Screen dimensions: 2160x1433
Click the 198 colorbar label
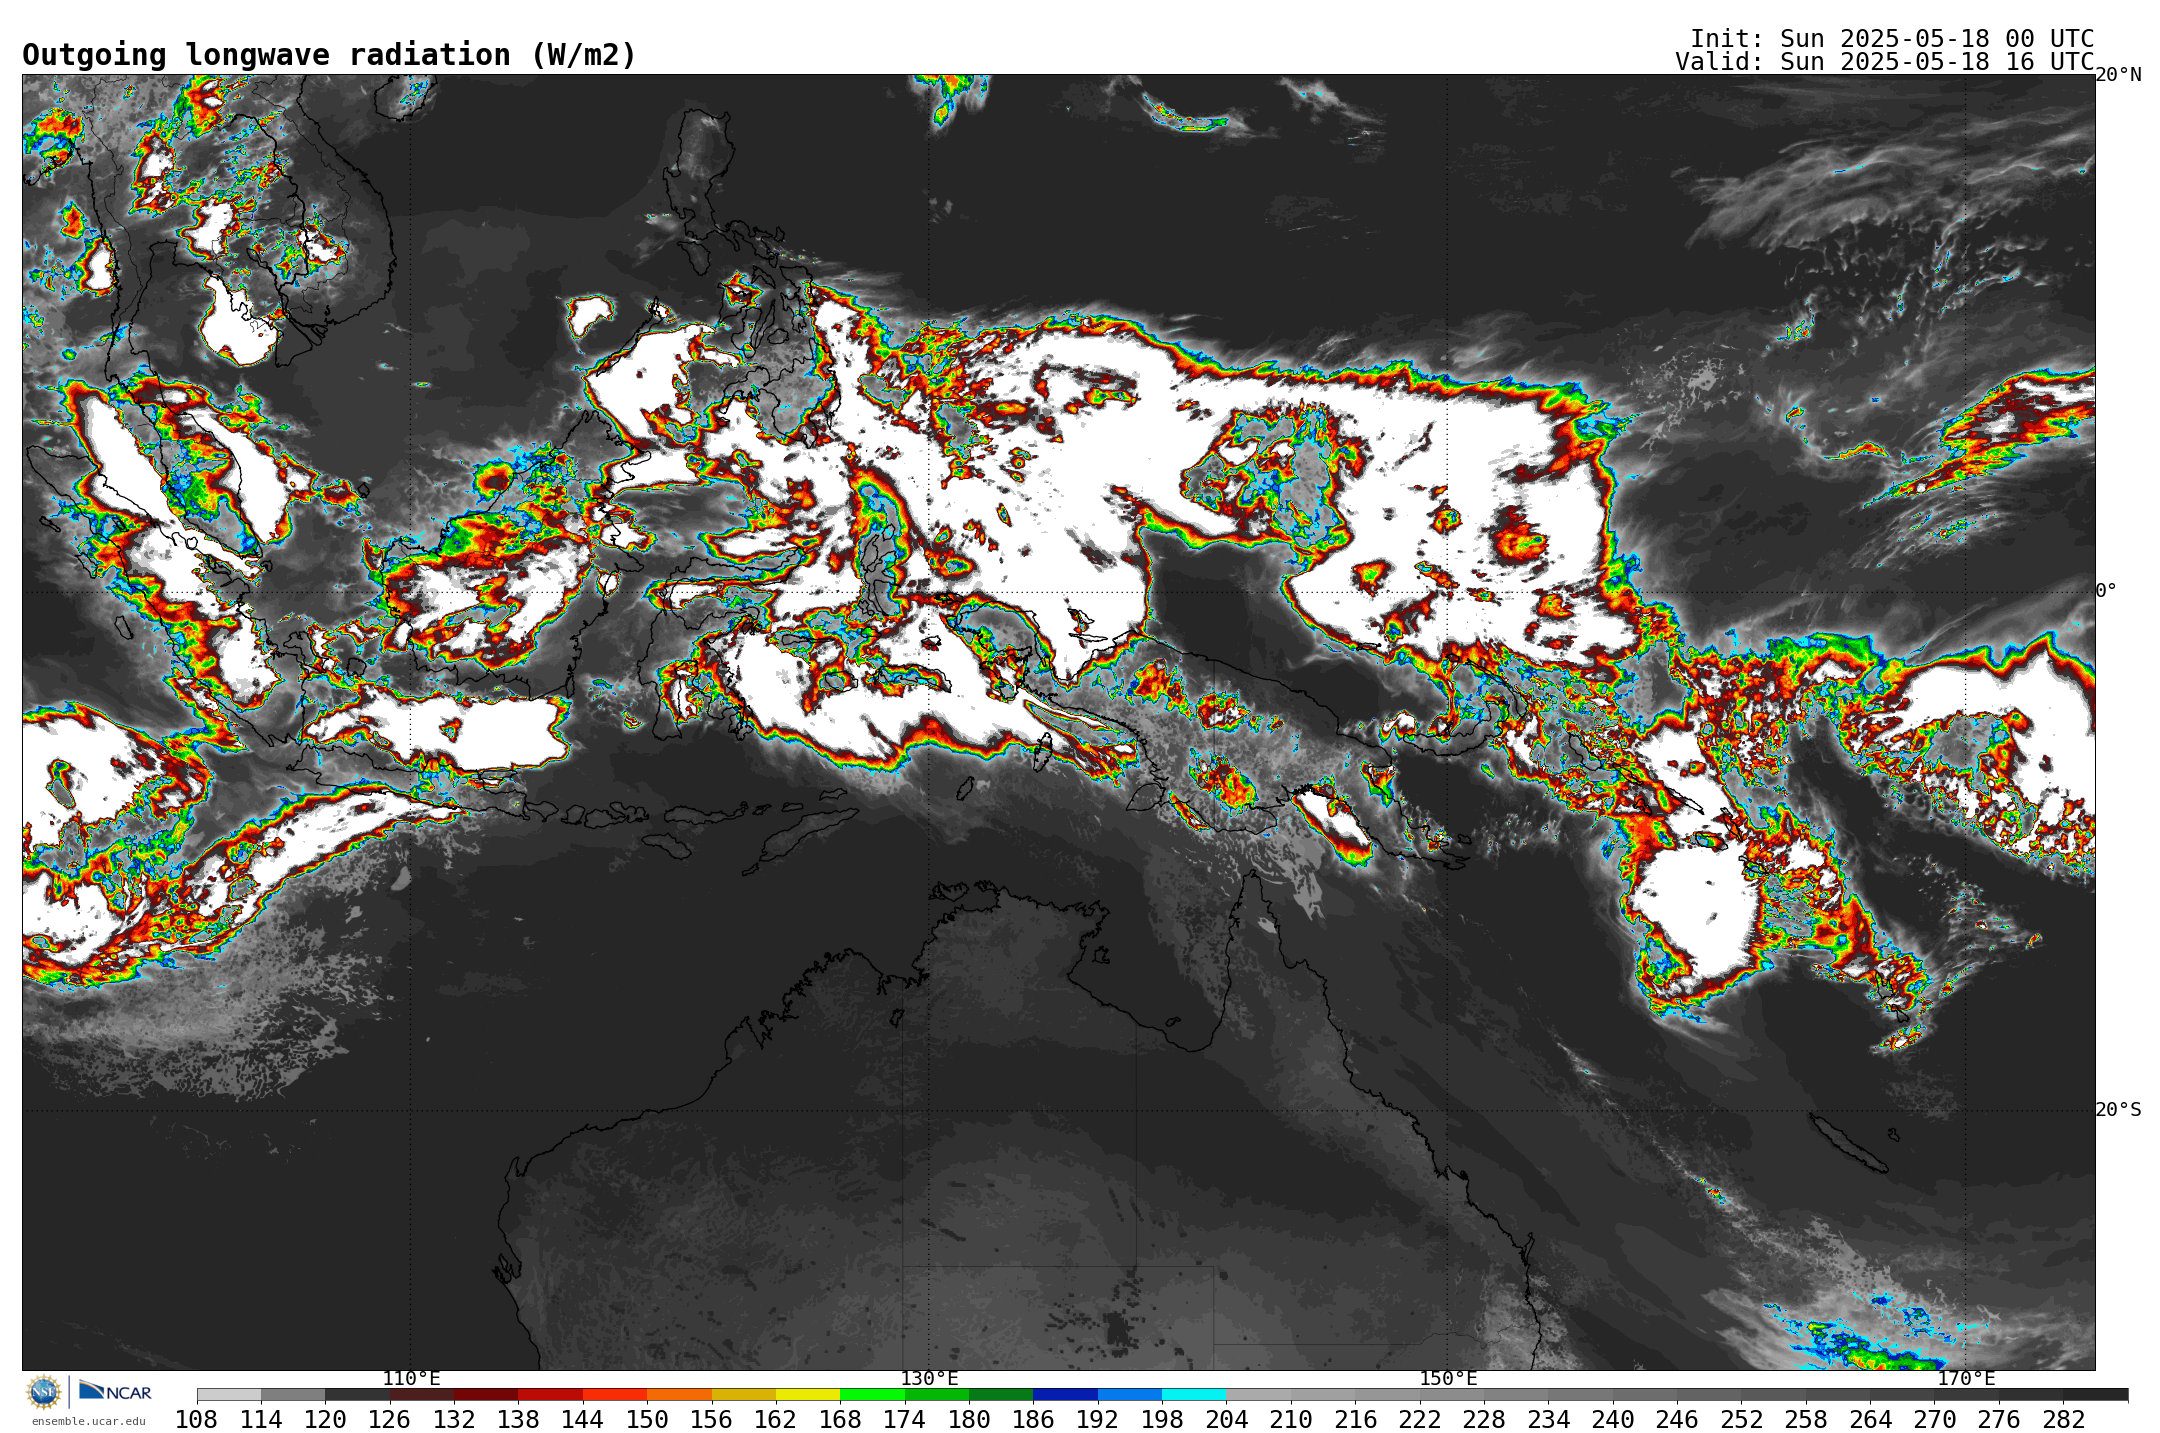1162,1420
